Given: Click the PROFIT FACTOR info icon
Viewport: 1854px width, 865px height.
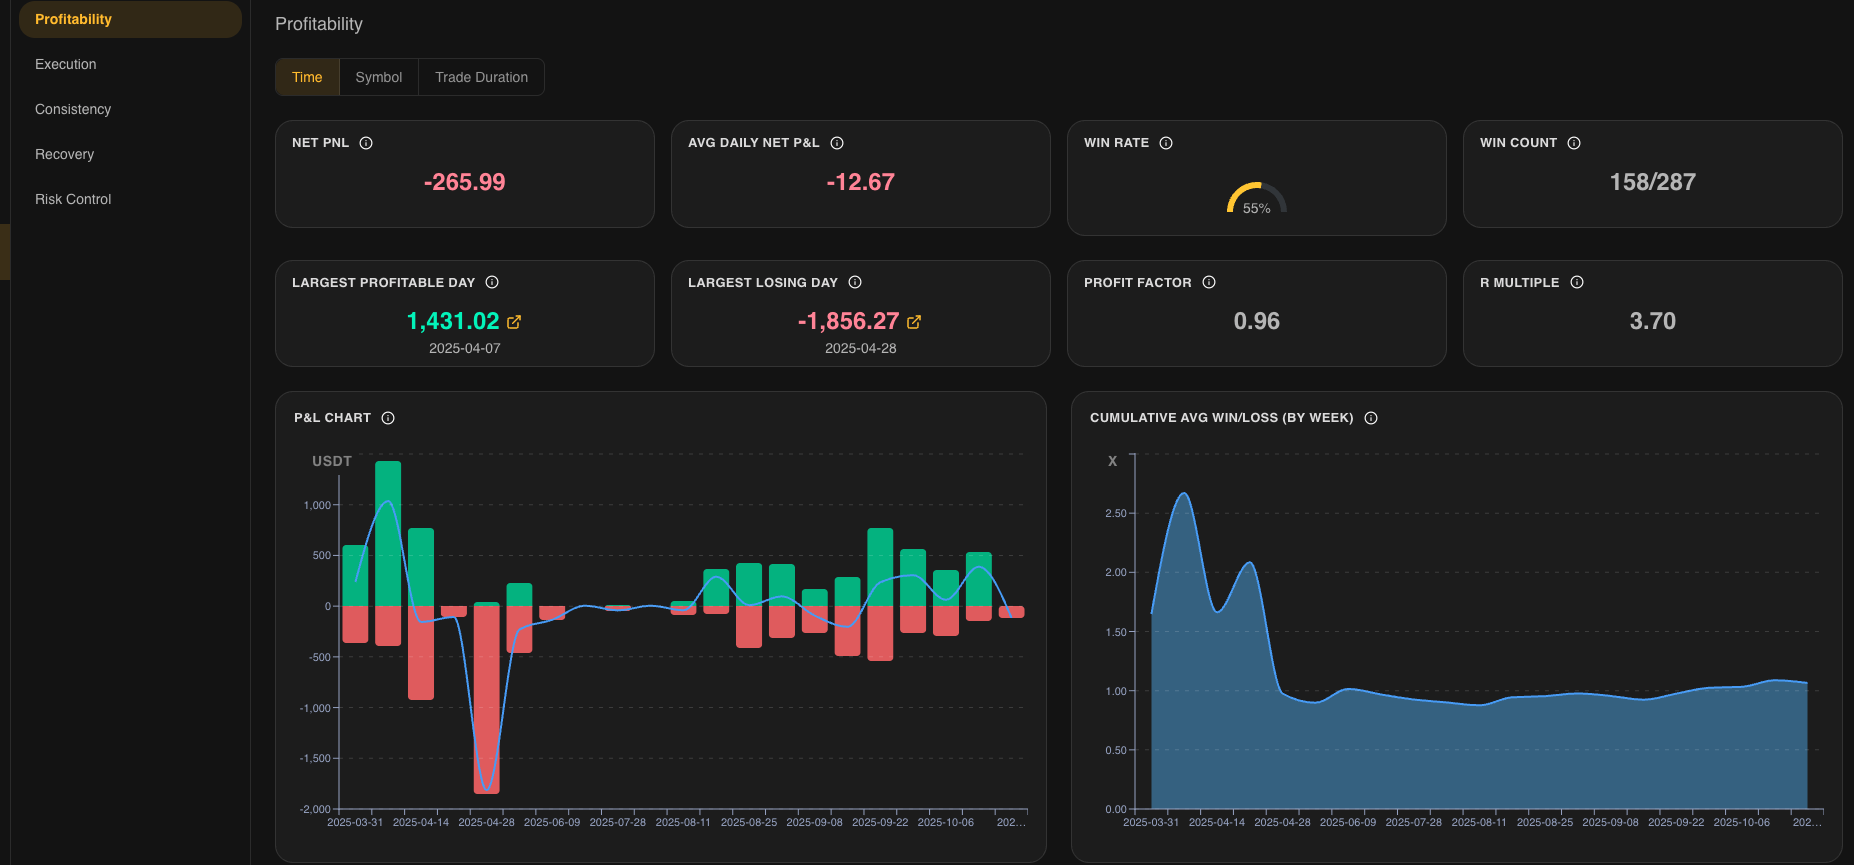Looking at the screenshot, I should click(1209, 282).
